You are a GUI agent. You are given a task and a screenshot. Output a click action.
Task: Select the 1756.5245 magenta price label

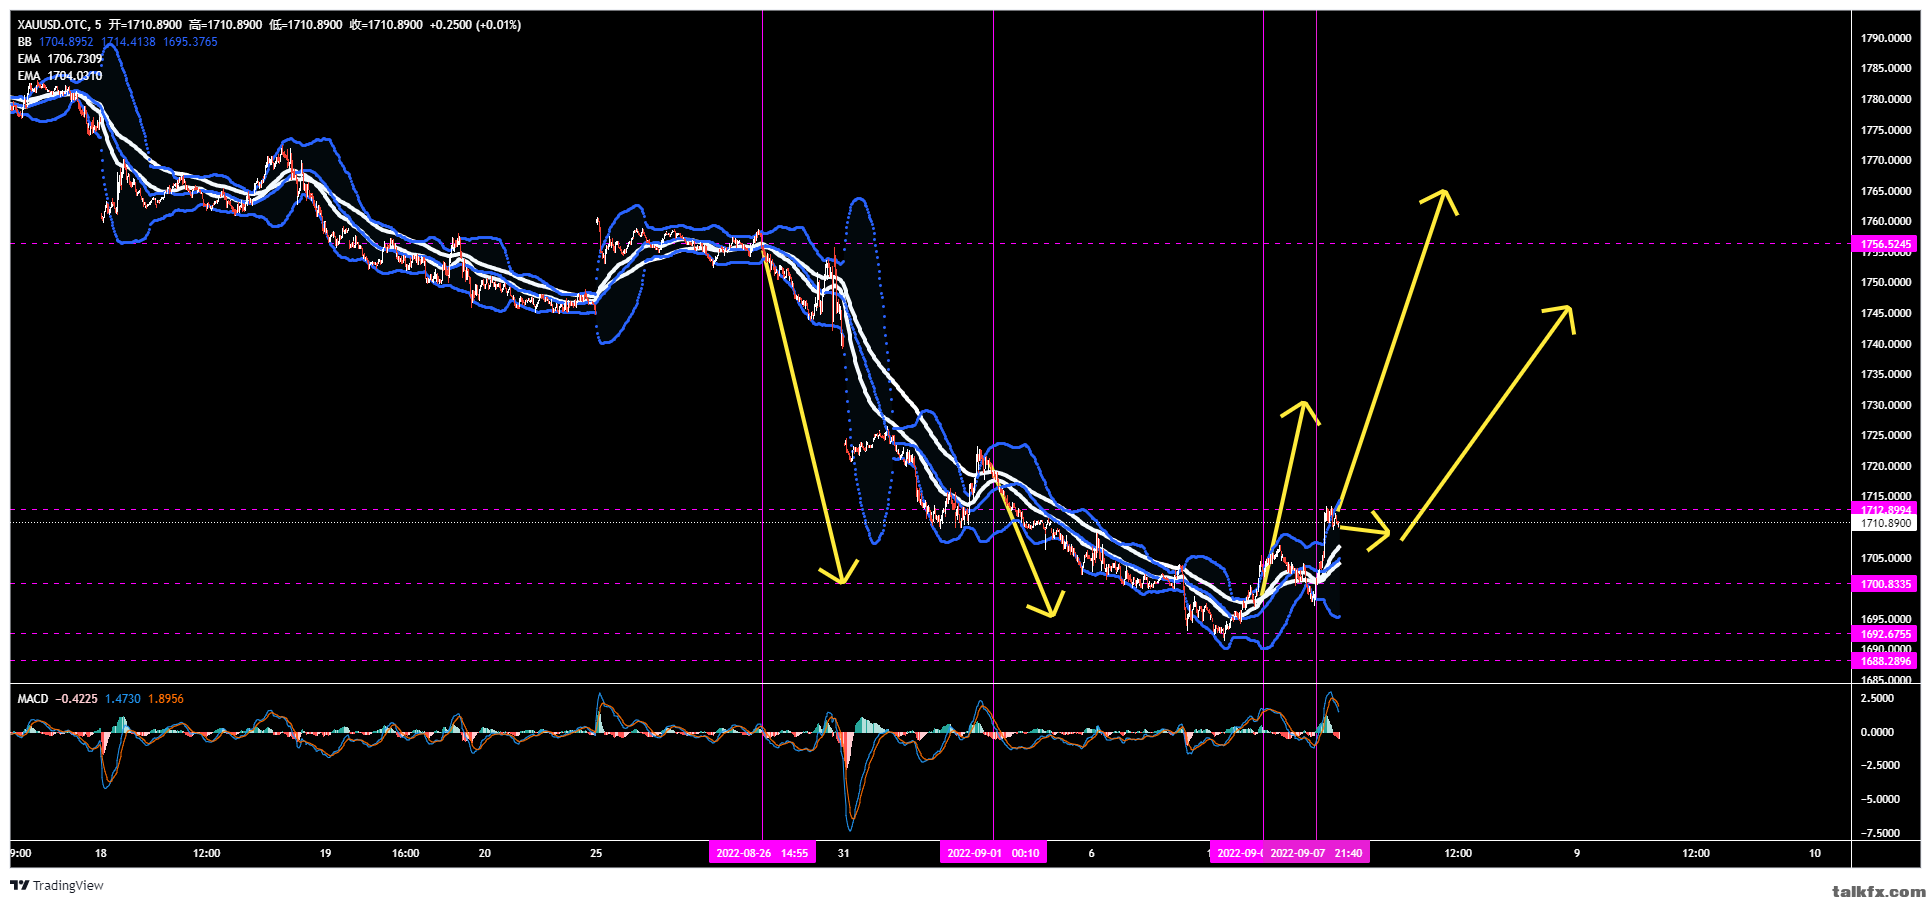click(x=1885, y=244)
